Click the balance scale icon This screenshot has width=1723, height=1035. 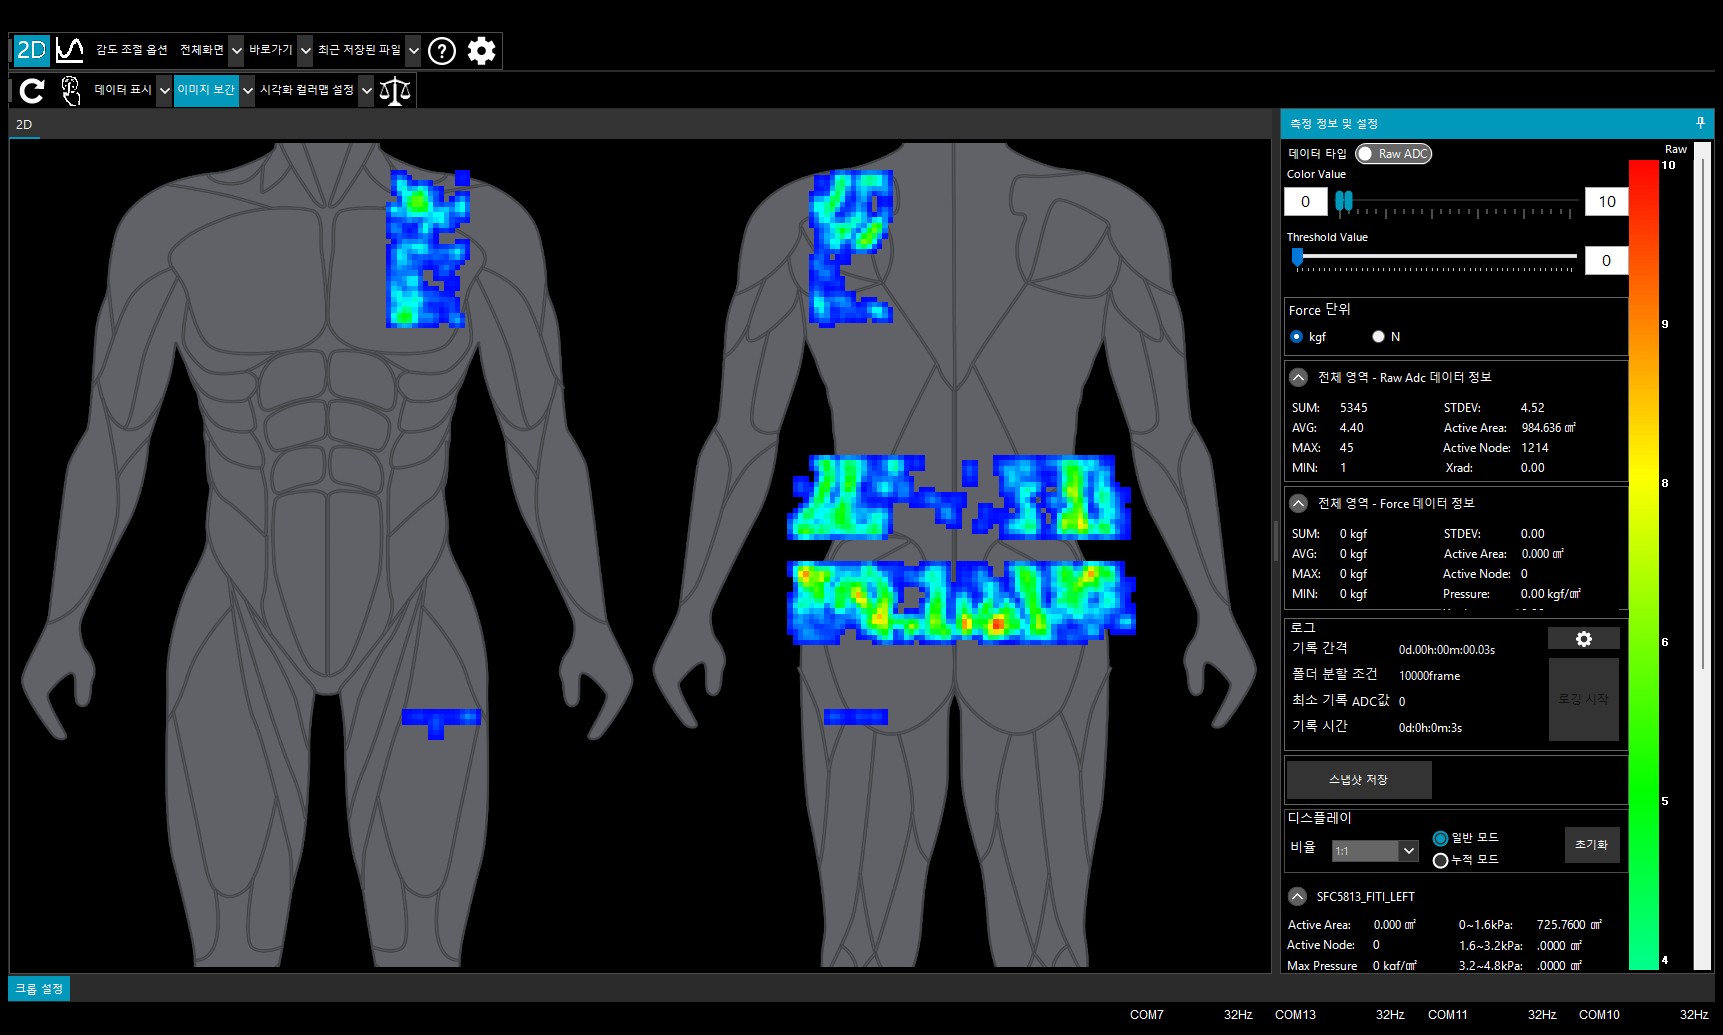395,91
